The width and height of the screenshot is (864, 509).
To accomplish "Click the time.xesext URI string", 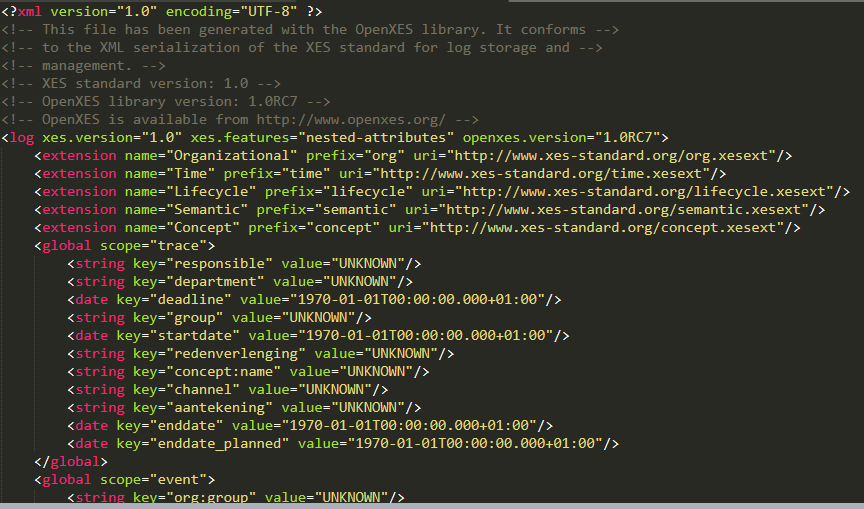I will point(544,174).
